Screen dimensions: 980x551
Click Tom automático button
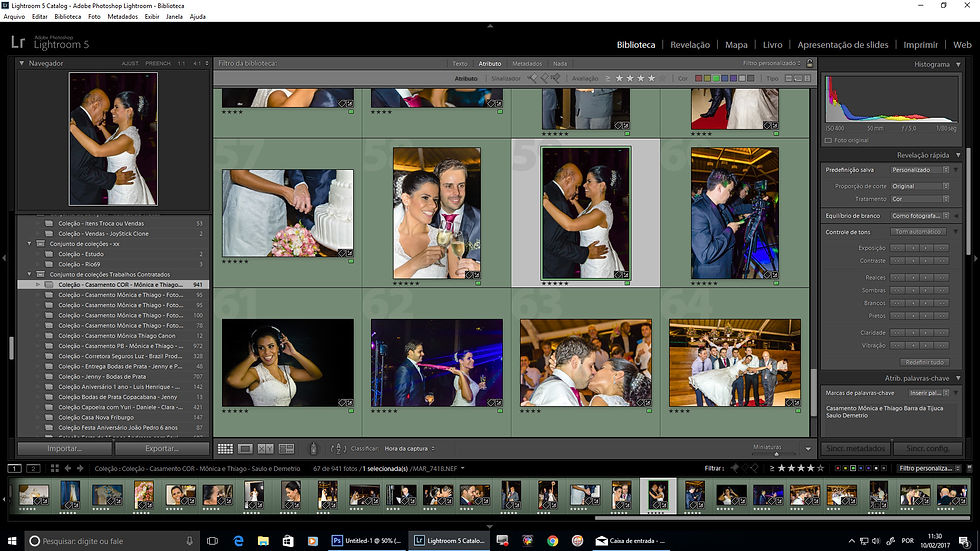pos(918,232)
